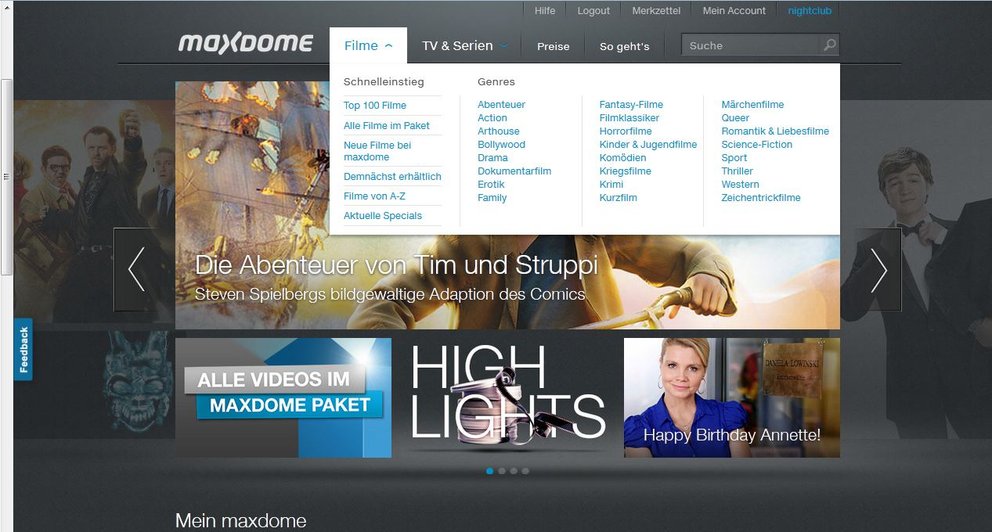The image size is (992, 532).
Task: Choose Fantasy-Filme genre
Action: pos(631,104)
